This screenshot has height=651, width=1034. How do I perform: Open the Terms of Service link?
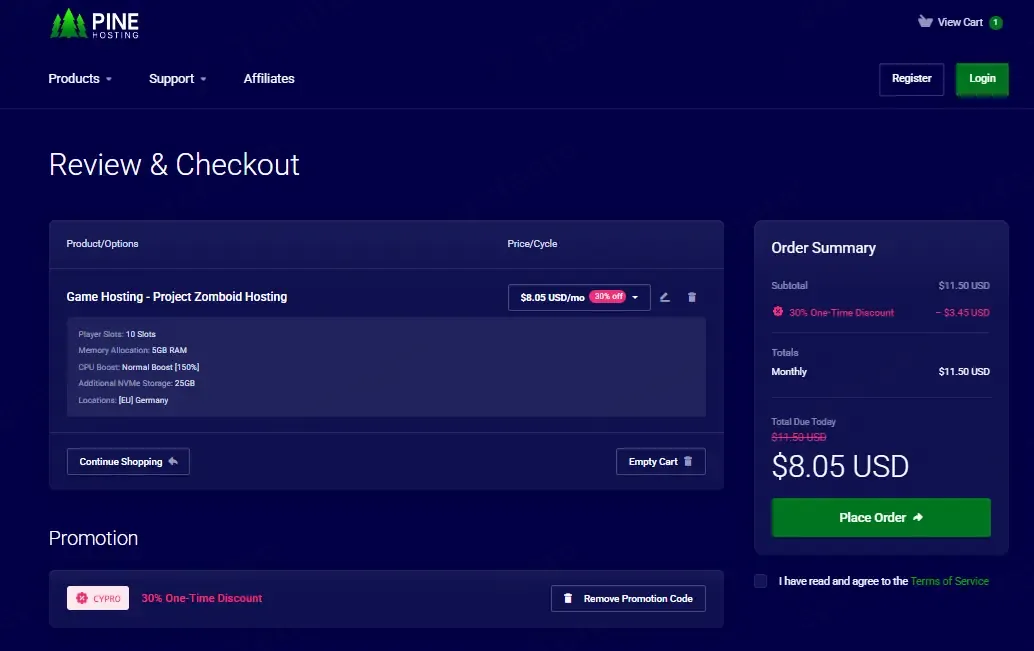point(950,581)
